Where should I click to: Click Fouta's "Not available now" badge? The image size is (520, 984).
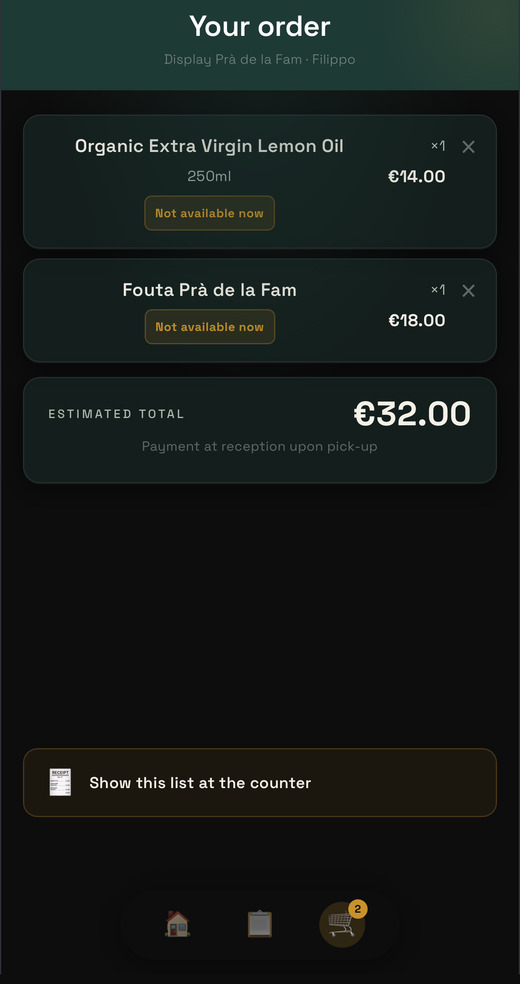click(x=210, y=327)
